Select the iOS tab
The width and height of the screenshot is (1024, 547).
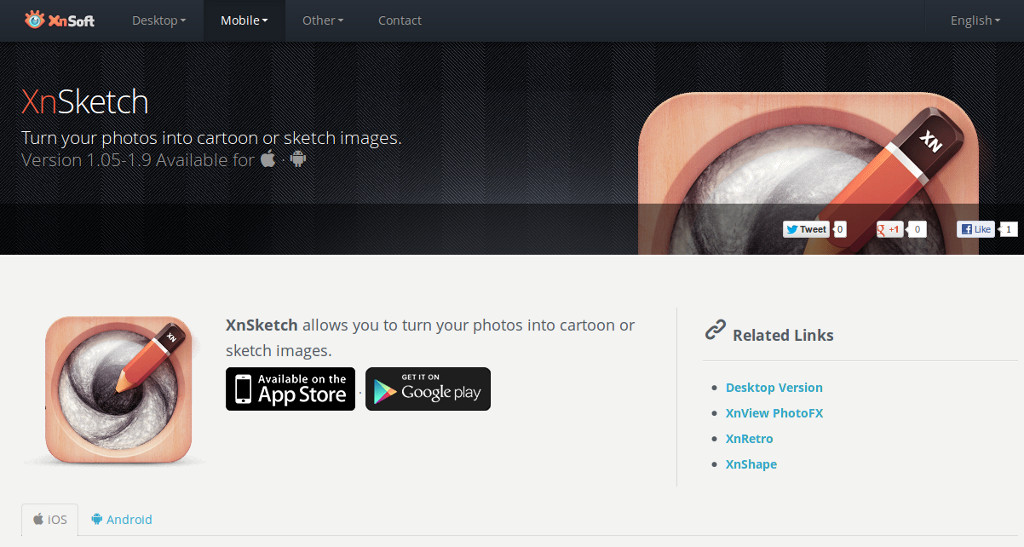(50, 520)
